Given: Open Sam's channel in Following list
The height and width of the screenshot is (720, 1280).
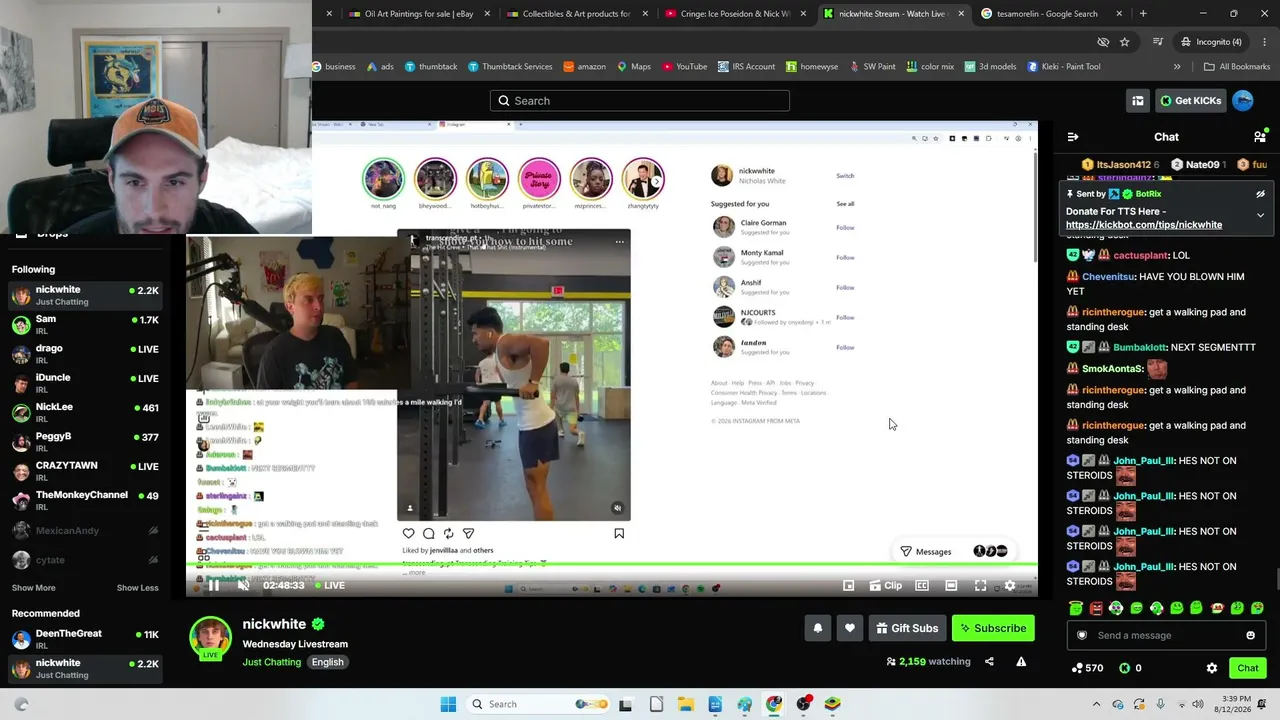Looking at the screenshot, I should (85, 325).
